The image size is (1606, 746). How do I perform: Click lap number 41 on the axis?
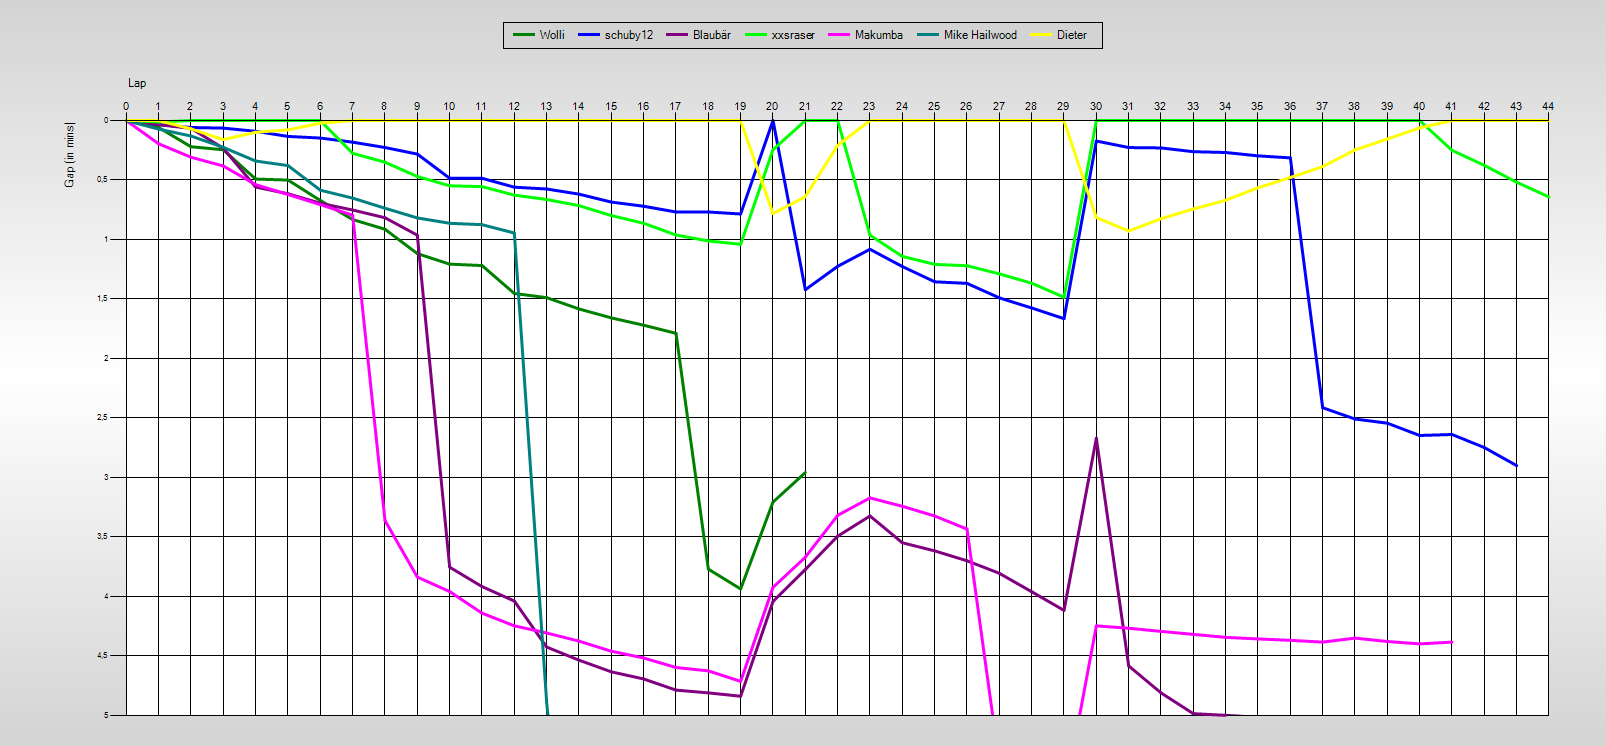tap(1451, 106)
